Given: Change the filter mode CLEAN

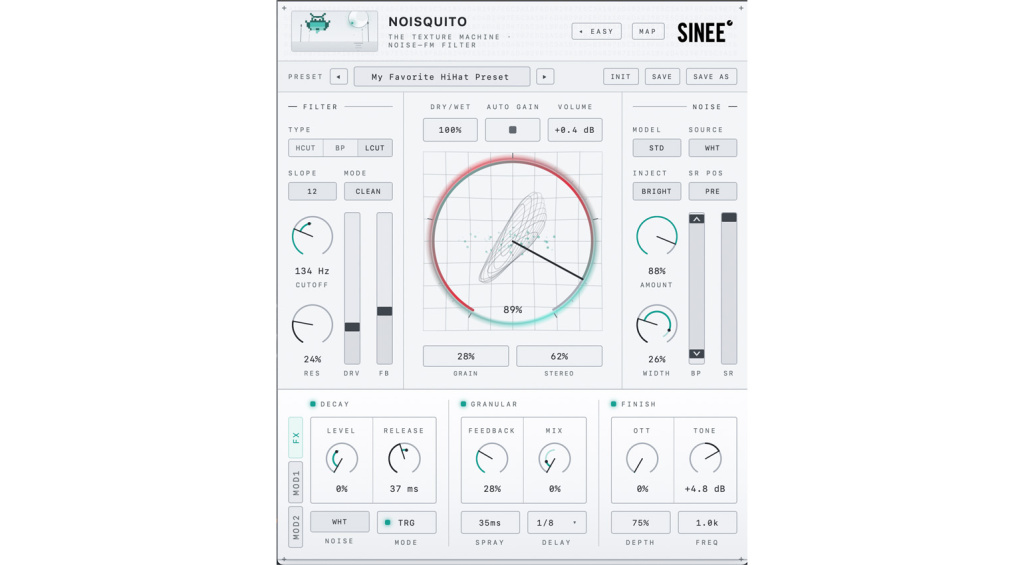Looking at the screenshot, I should [x=368, y=191].
